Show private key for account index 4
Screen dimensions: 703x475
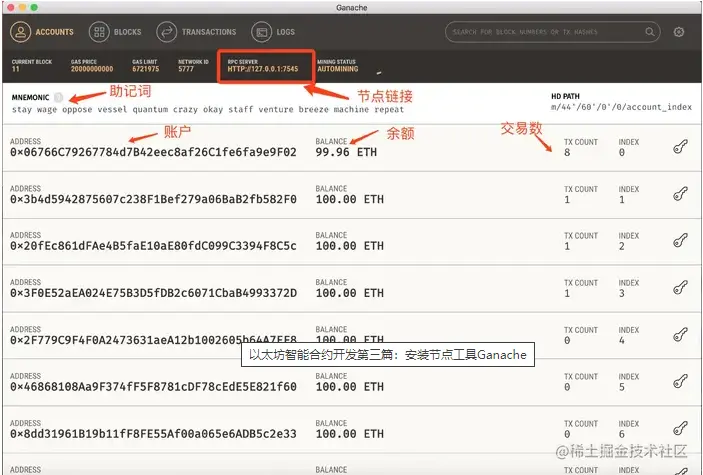tap(680, 335)
